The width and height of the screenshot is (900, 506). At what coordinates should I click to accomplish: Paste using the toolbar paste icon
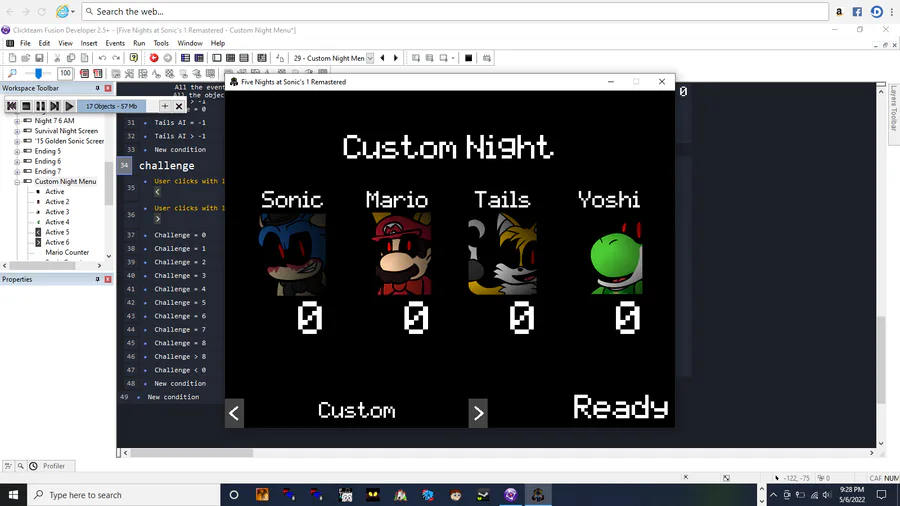tap(84, 58)
